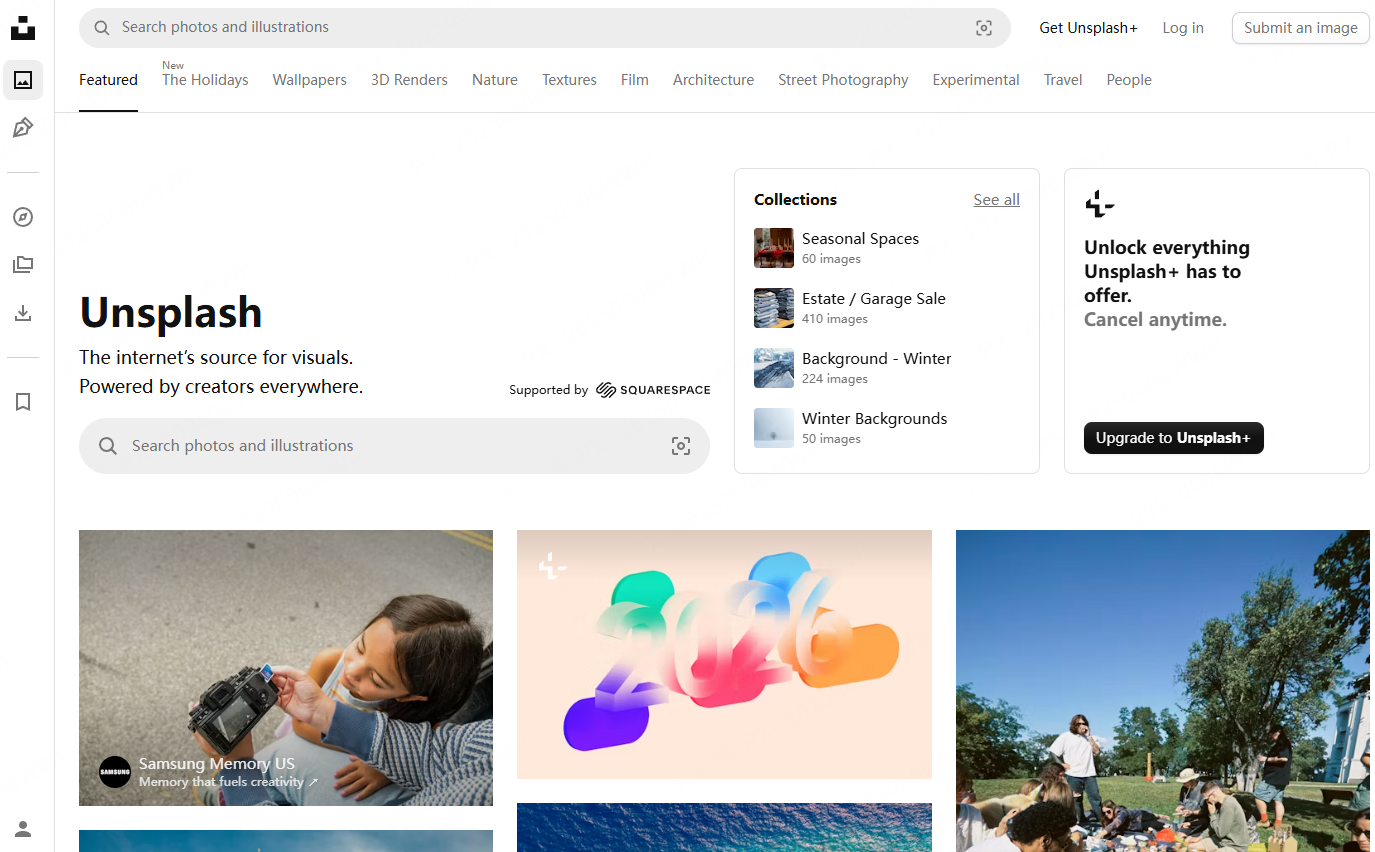Click the Upgrade to Unsplash+ button
Screen dimensions: 1375x852
(x=1173, y=438)
